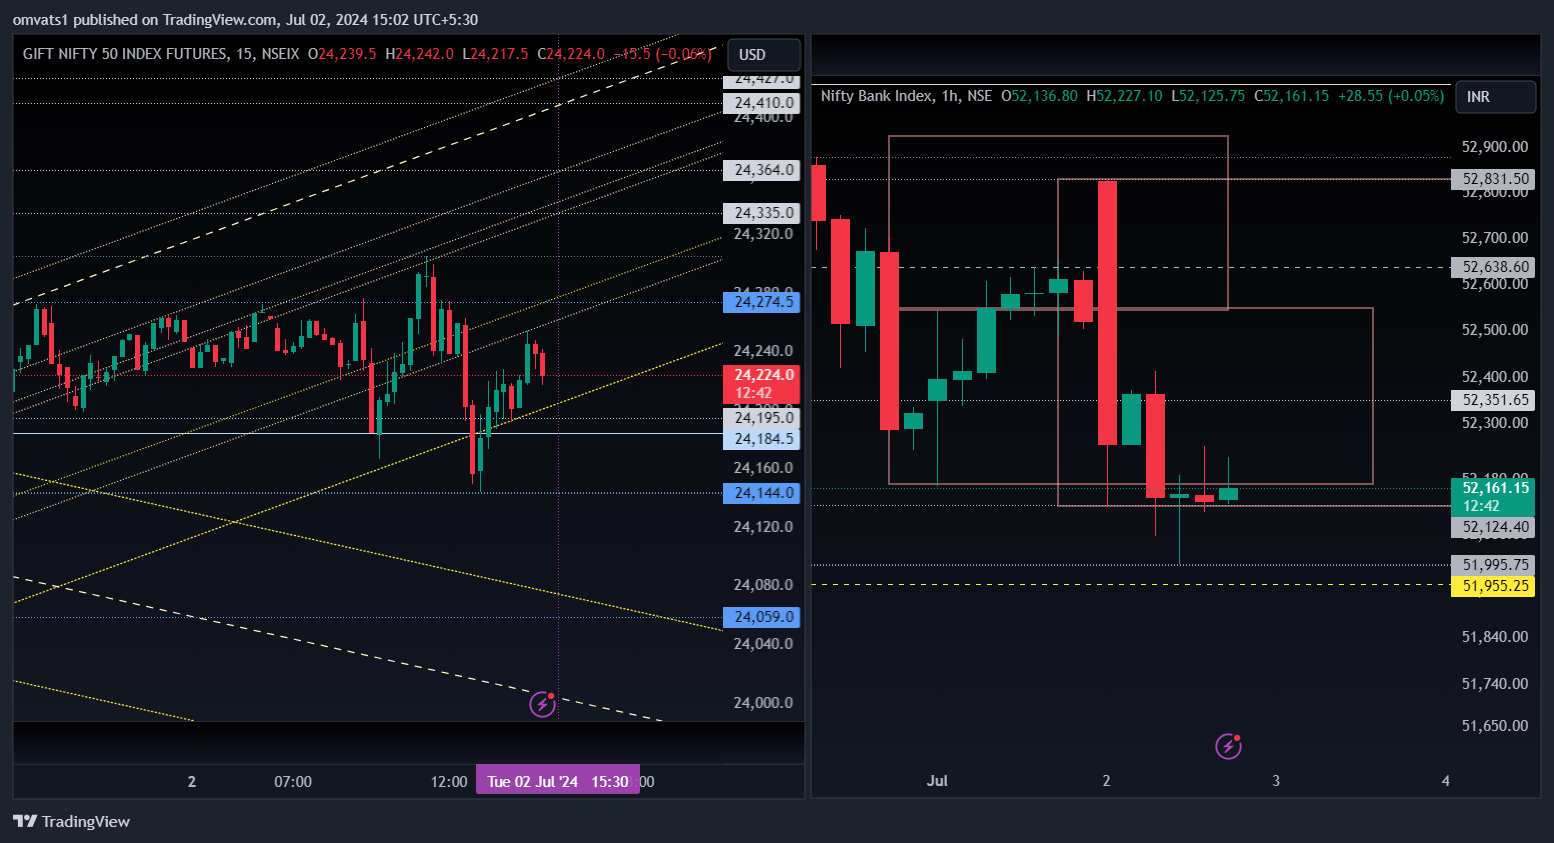Click the open value O24,239.5 in legend
The width and height of the screenshot is (1554, 843).
pyautogui.click(x=342, y=54)
